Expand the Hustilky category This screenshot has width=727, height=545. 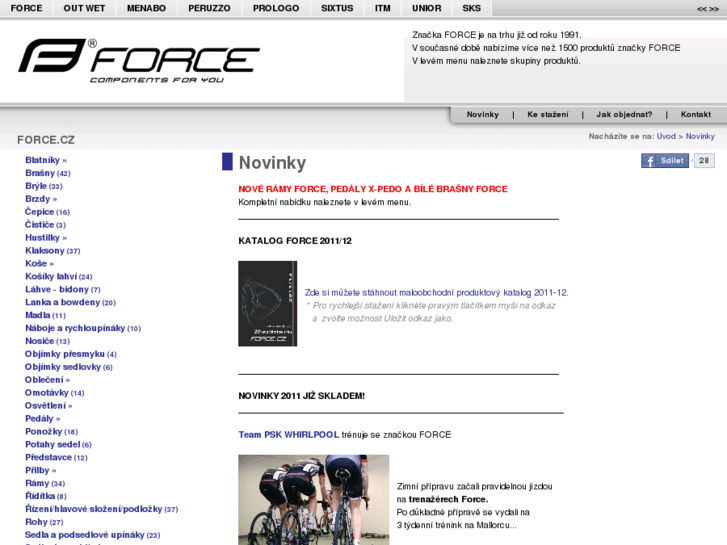tap(46, 238)
